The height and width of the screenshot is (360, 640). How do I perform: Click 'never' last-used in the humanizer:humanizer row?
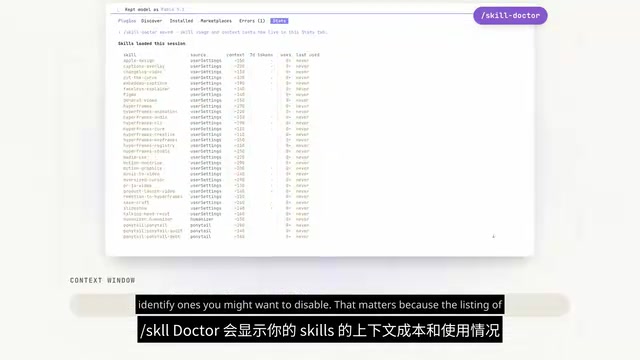click(302, 219)
